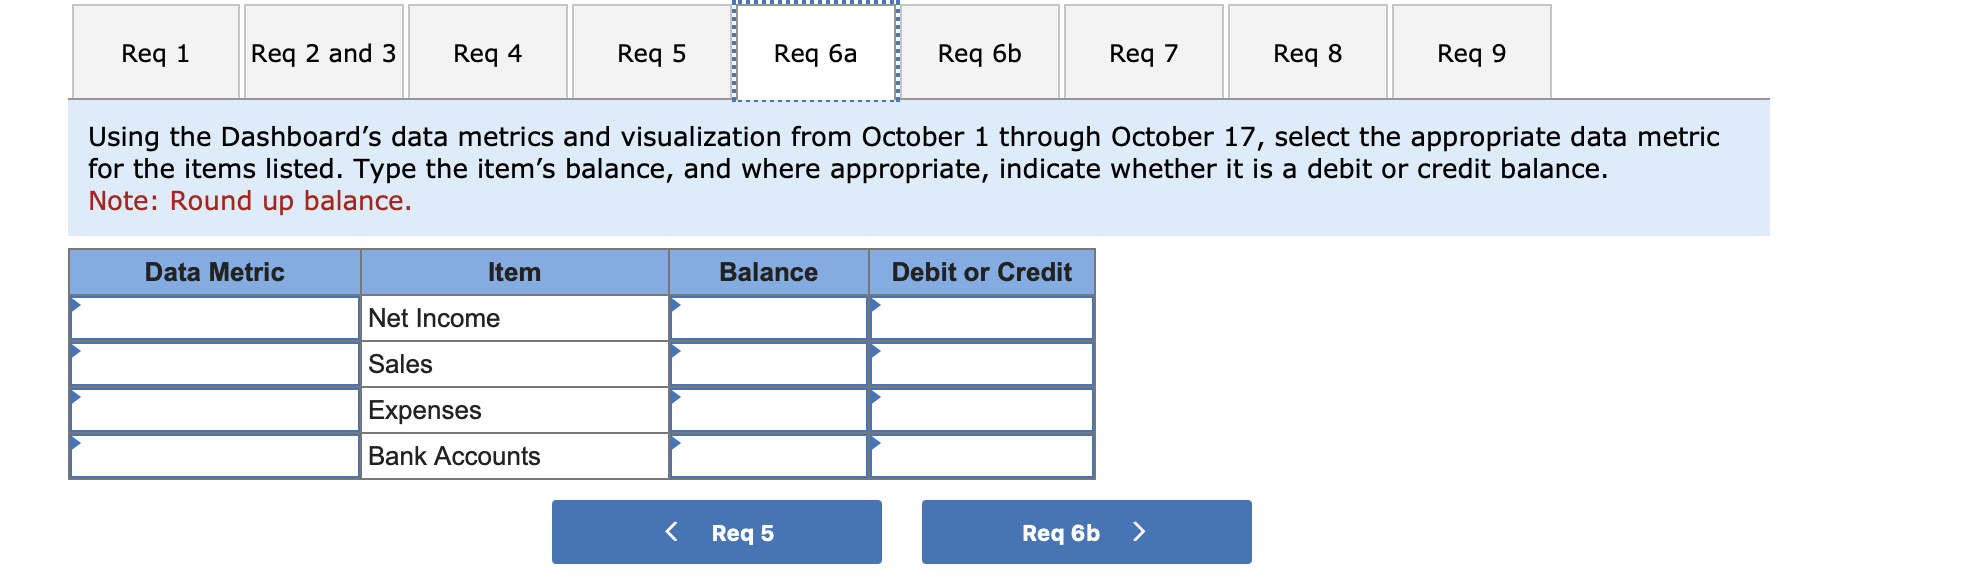
Task: Select the Req 7 tab
Action: tap(1142, 53)
